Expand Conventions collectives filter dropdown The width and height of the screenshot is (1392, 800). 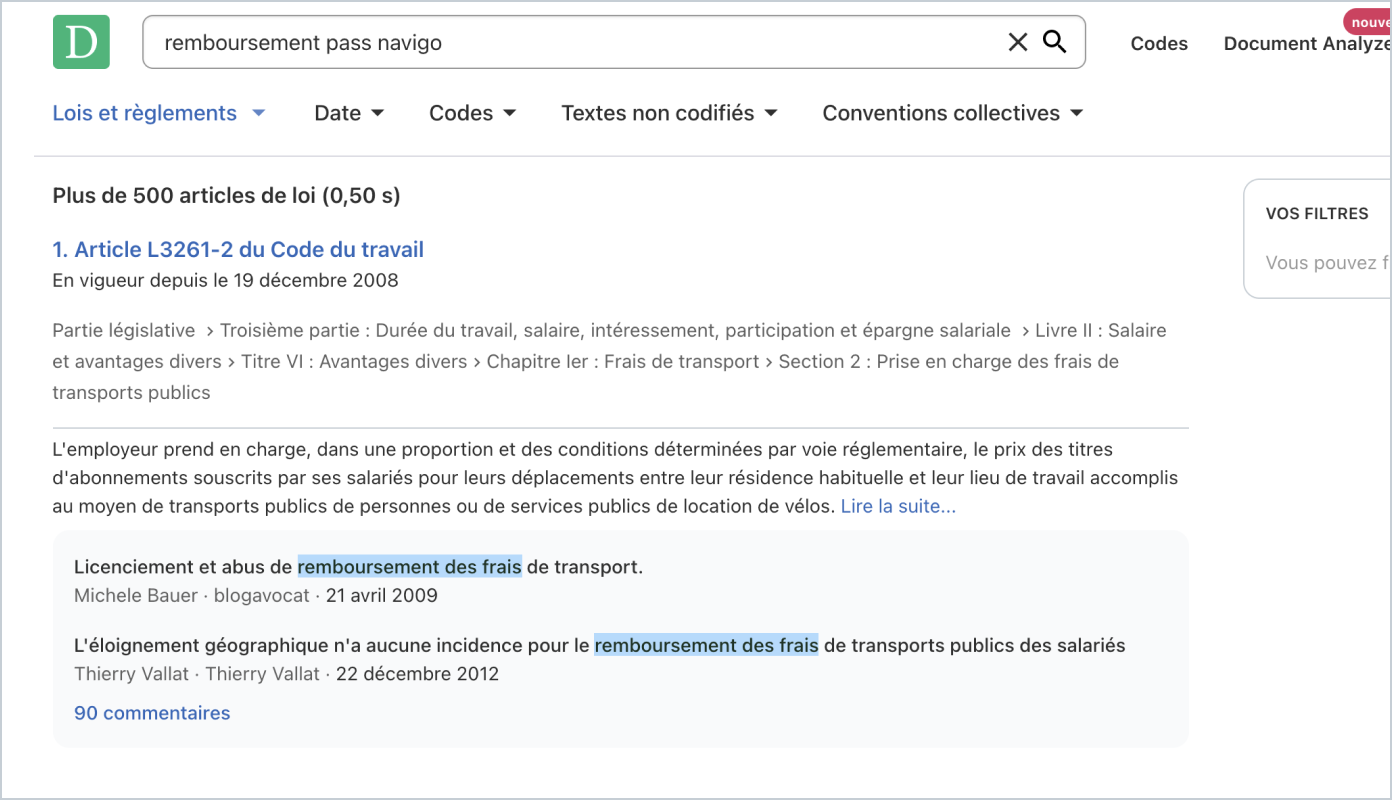pyautogui.click(x=952, y=113)
